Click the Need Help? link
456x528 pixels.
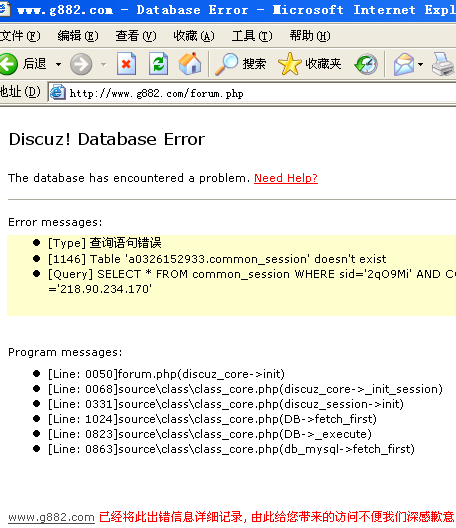[286, 178]
